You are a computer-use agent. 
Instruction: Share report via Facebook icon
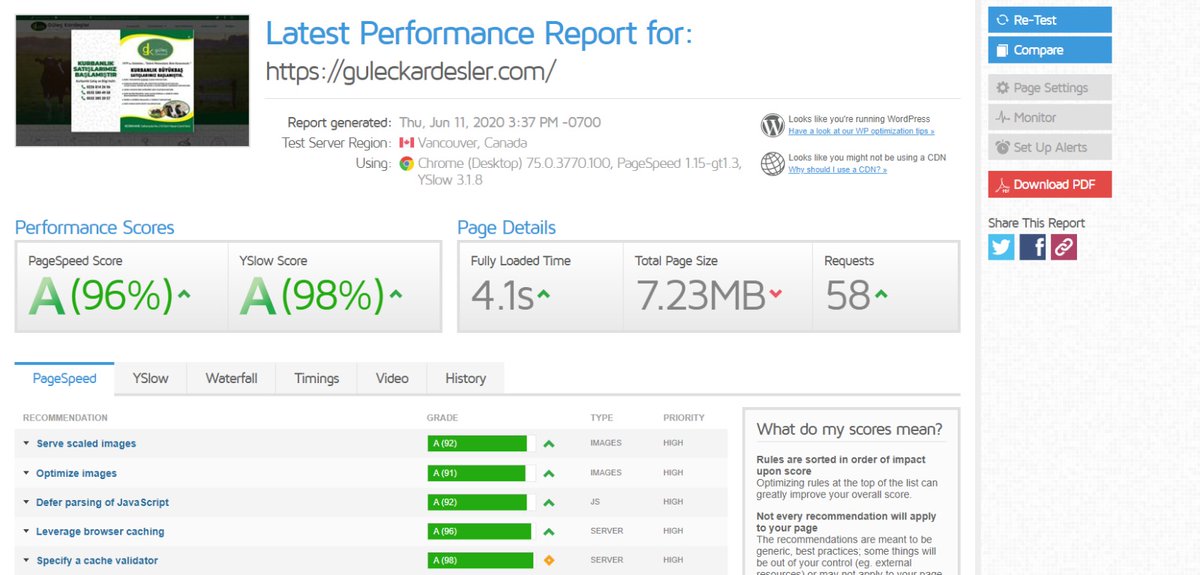[x=1033, y=246]
